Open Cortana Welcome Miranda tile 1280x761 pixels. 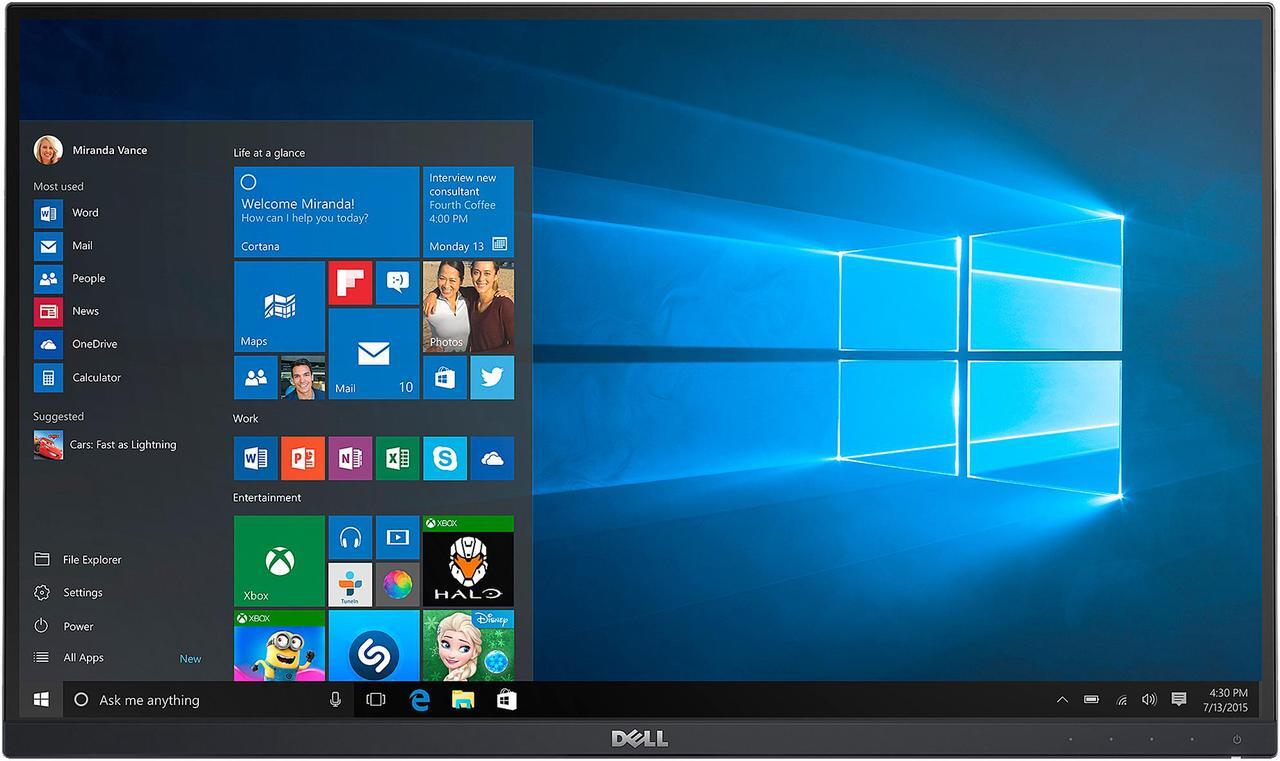(326, 212)
